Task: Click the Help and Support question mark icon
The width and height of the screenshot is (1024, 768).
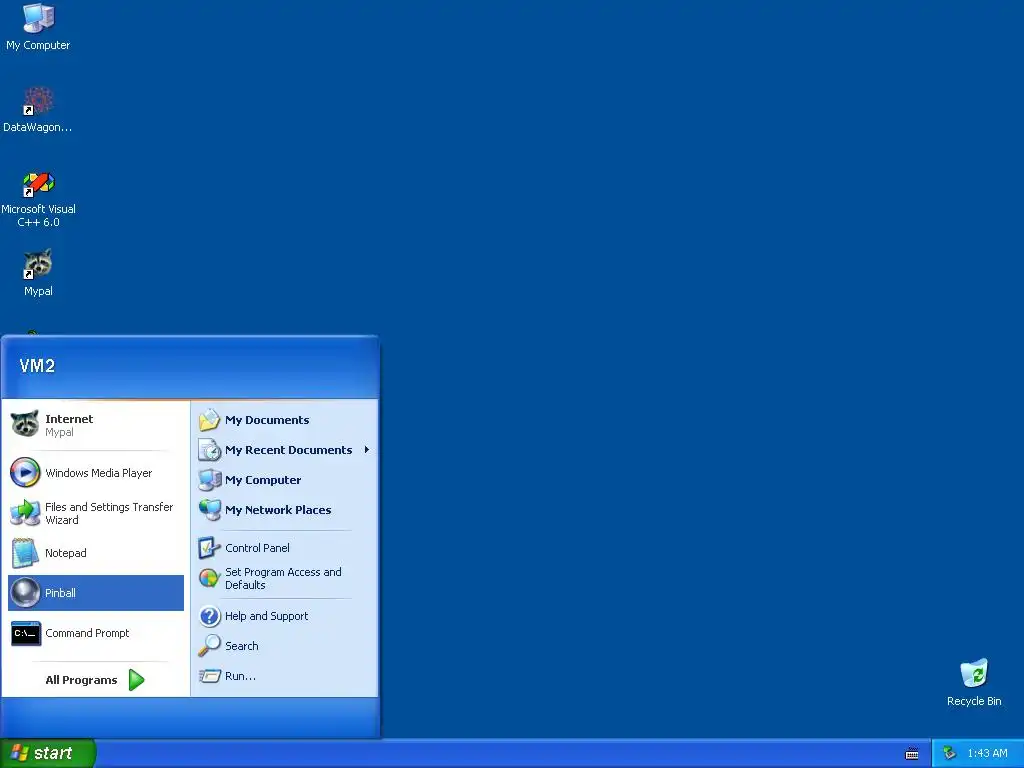Action: (x=210, y=616)
